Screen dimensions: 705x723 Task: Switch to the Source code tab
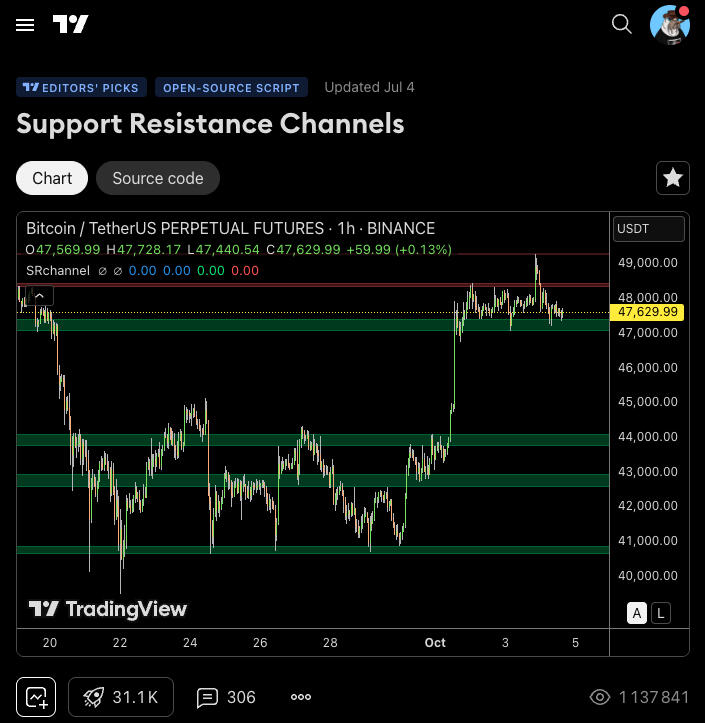pos(158,178)
